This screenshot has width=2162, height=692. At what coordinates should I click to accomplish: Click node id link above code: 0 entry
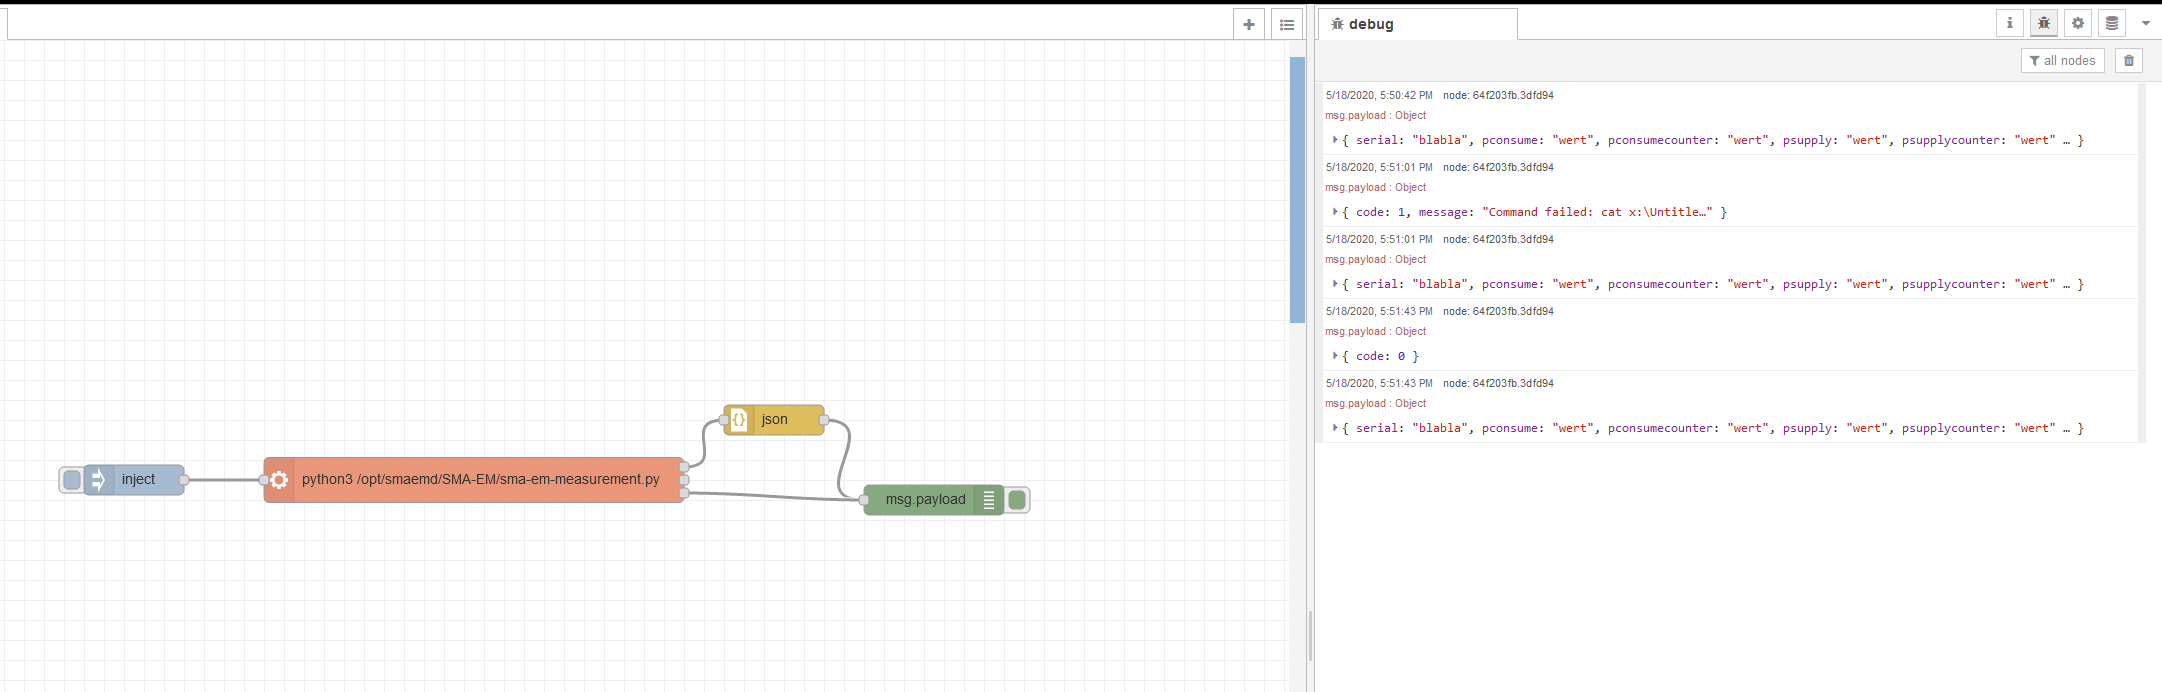pyautogui.click(x=1498, y=311)
